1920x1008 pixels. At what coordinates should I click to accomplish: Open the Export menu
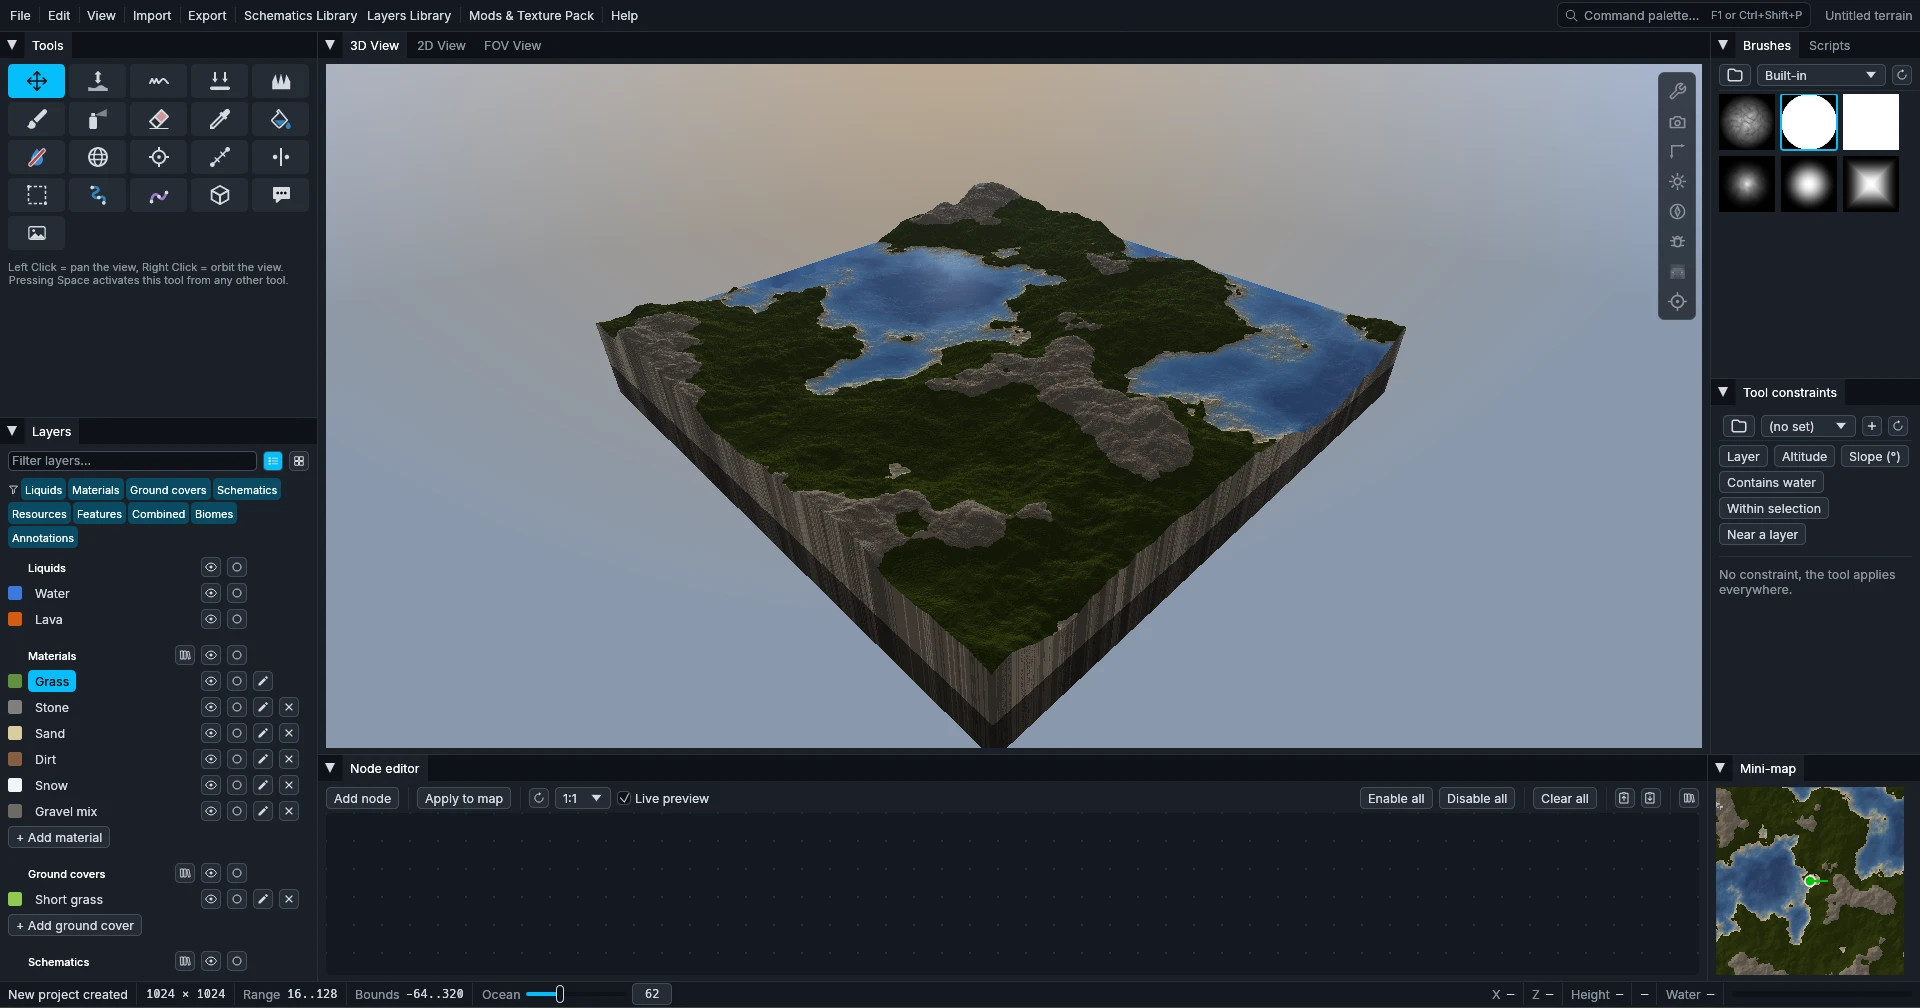click(x=207, y=15)
